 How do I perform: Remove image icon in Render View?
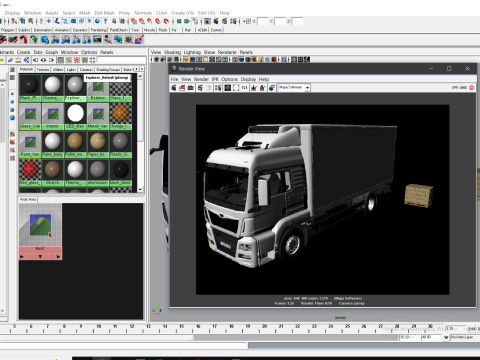[262, 88]
